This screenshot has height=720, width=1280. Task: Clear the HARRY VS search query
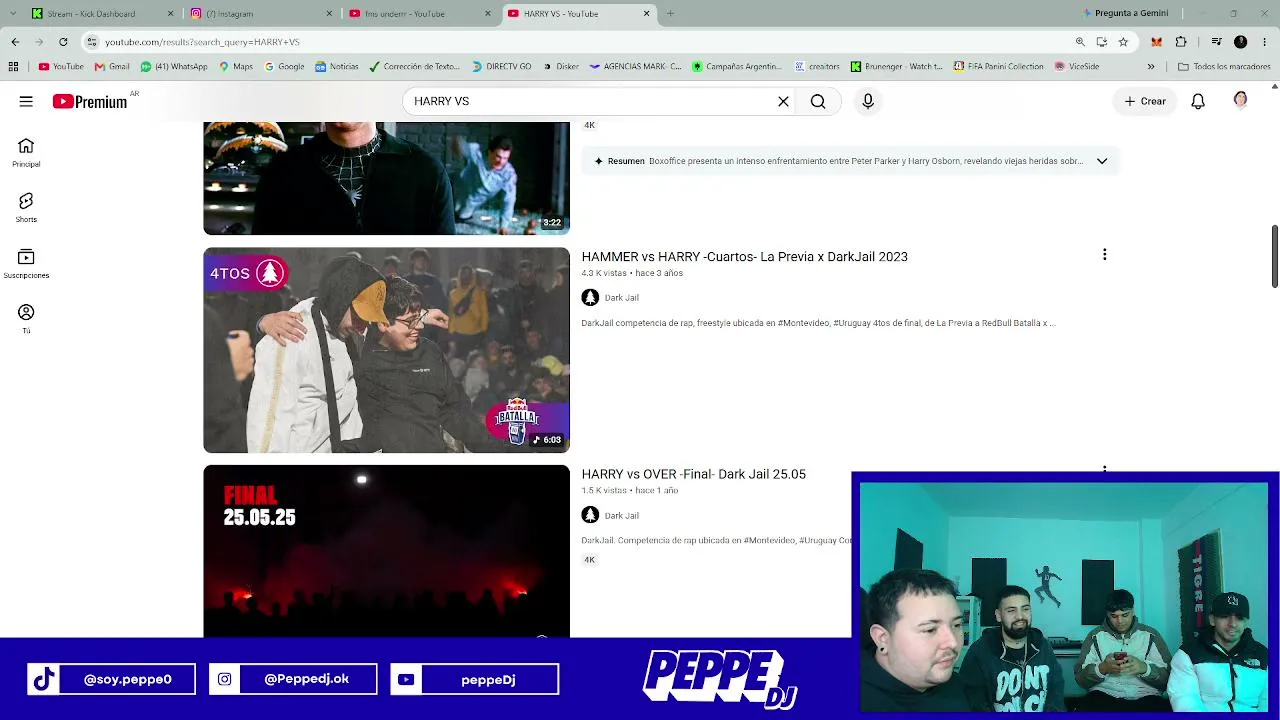click(x=783, y=101)
